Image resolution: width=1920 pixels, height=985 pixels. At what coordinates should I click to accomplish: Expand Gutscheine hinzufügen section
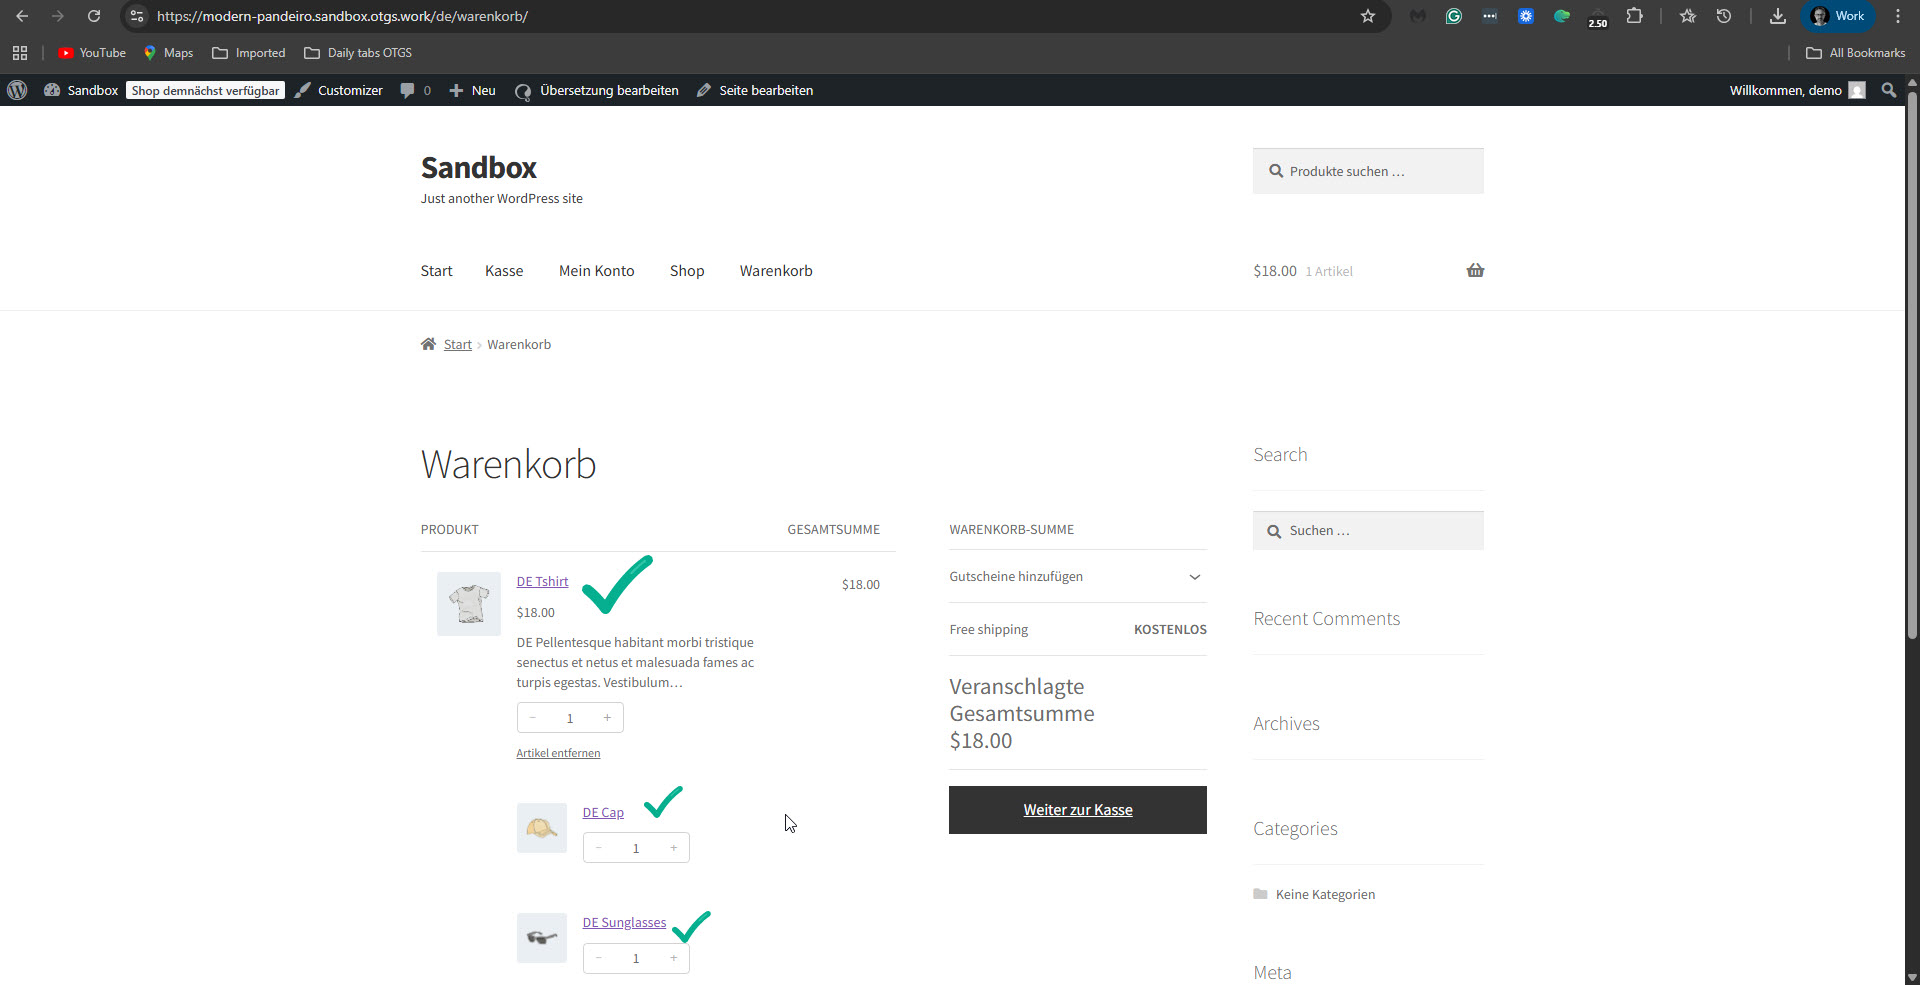coord(1194,577)
